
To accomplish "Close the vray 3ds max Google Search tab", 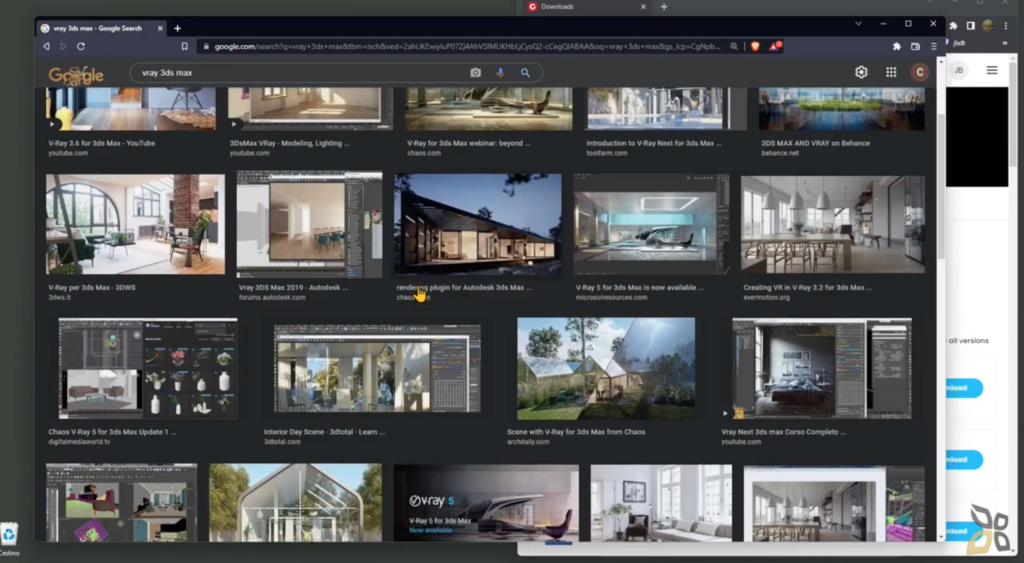I will click(x=160, y=28).
